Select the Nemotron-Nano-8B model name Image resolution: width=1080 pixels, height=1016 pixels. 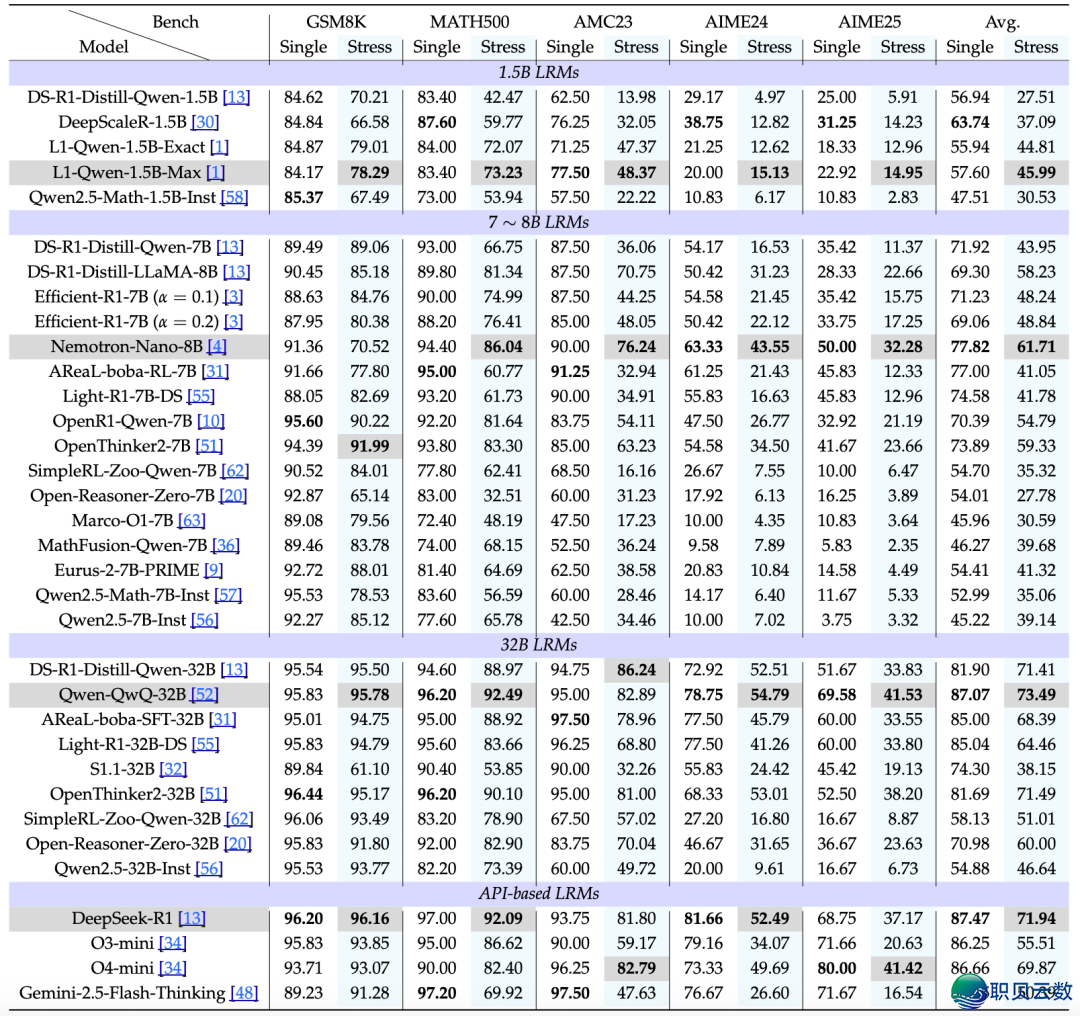click(x=127, y=346)
